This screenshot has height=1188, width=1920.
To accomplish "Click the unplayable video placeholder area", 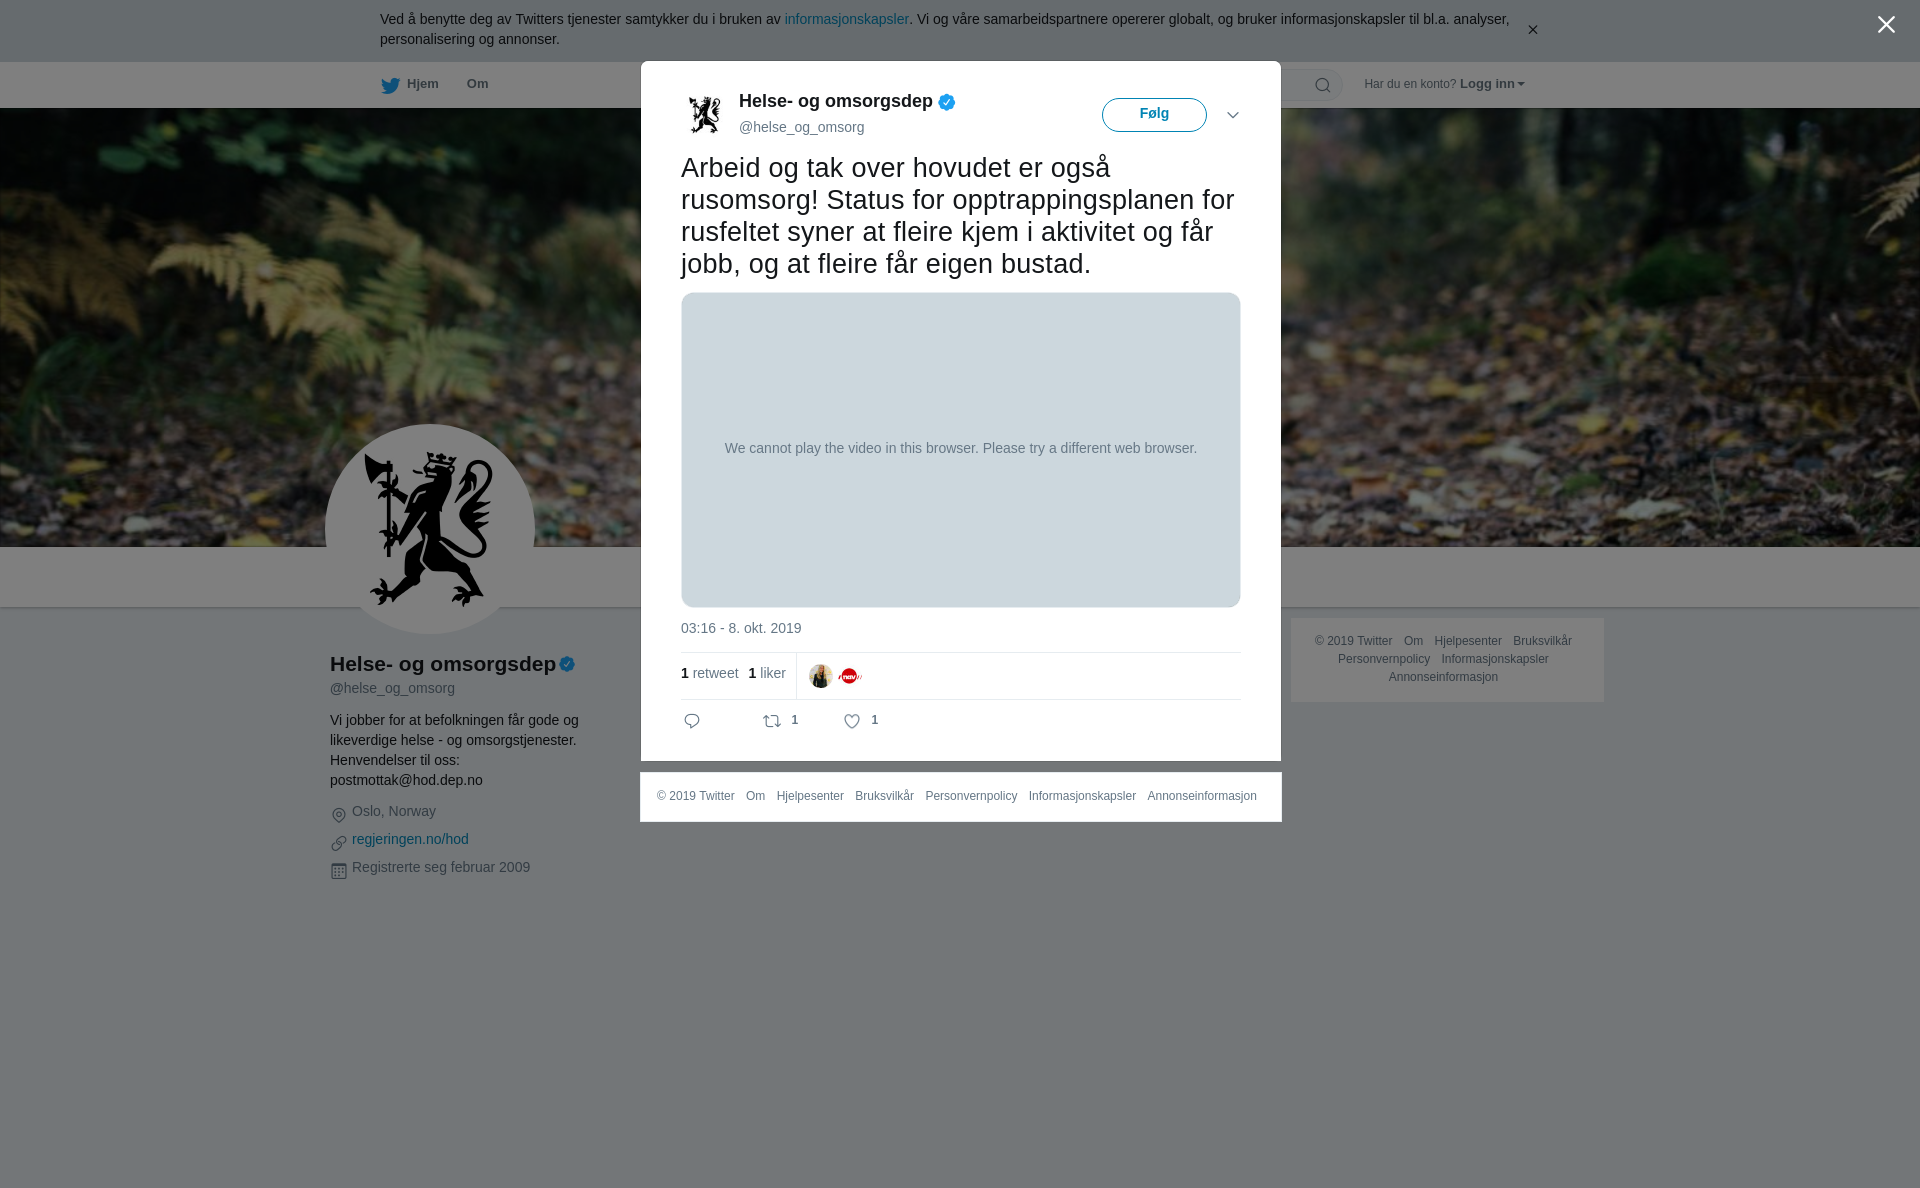I will pos(960,449).
